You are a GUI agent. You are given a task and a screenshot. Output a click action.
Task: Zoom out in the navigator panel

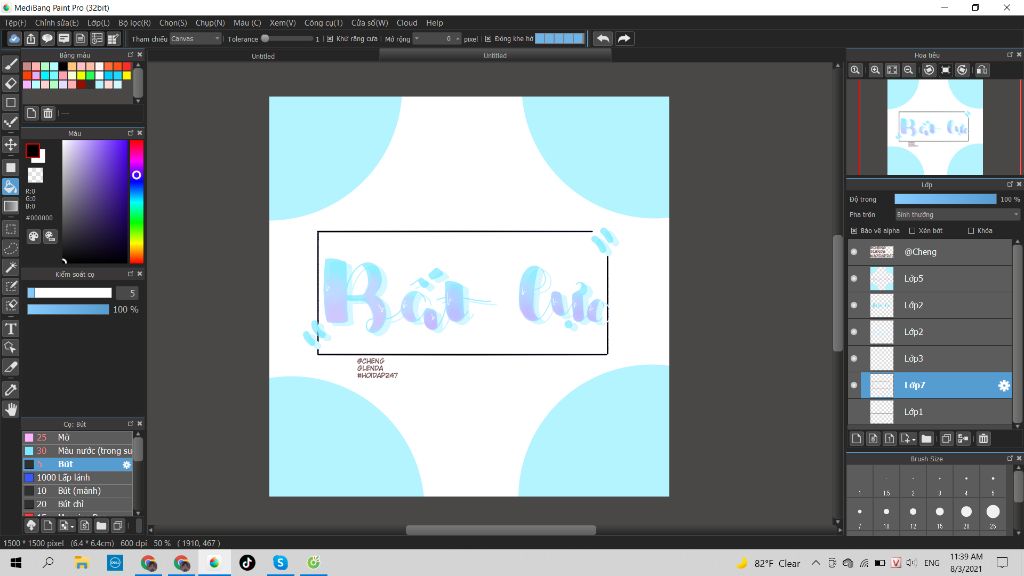coord(908,70)
